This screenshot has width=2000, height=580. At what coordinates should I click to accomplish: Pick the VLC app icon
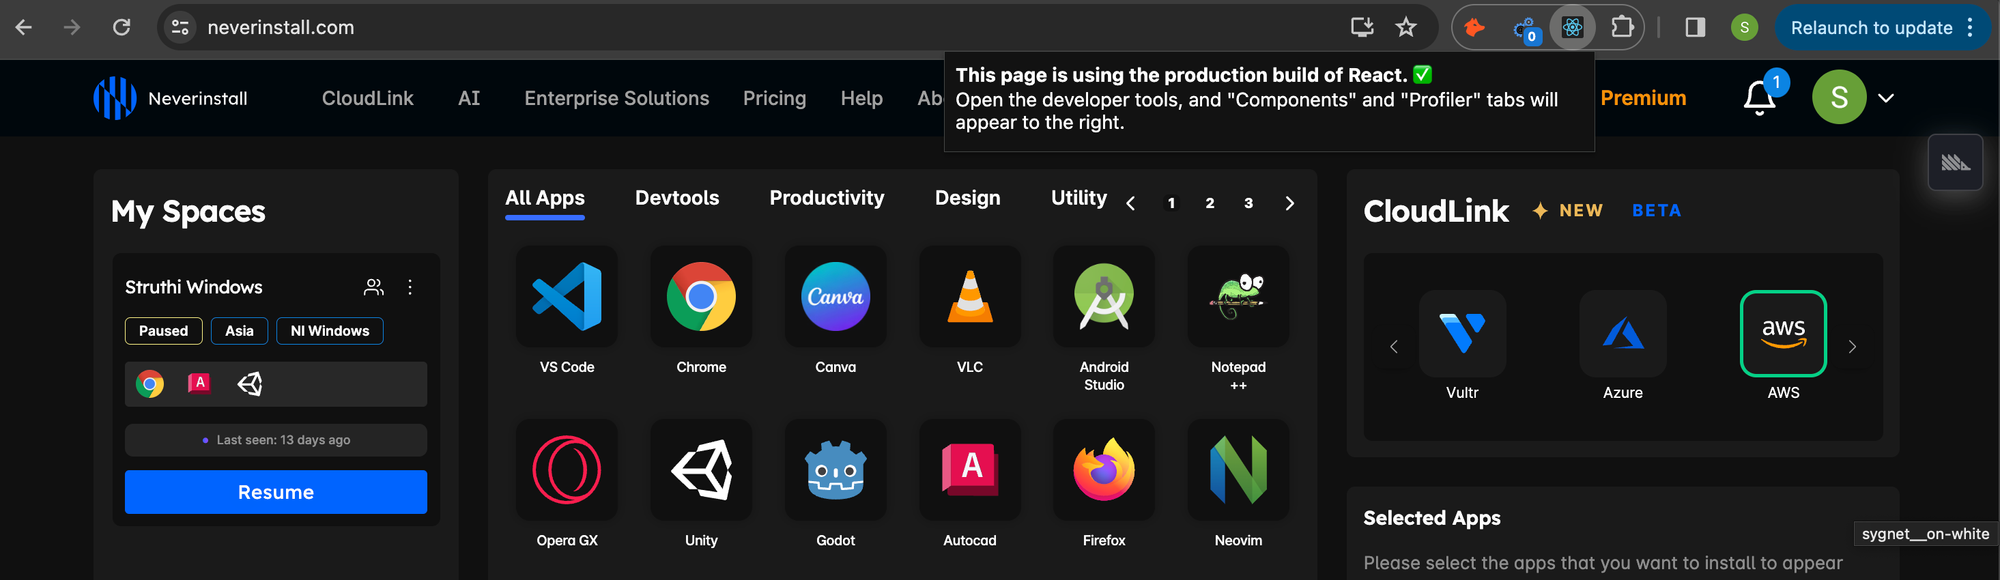click(x=970, y=297)
